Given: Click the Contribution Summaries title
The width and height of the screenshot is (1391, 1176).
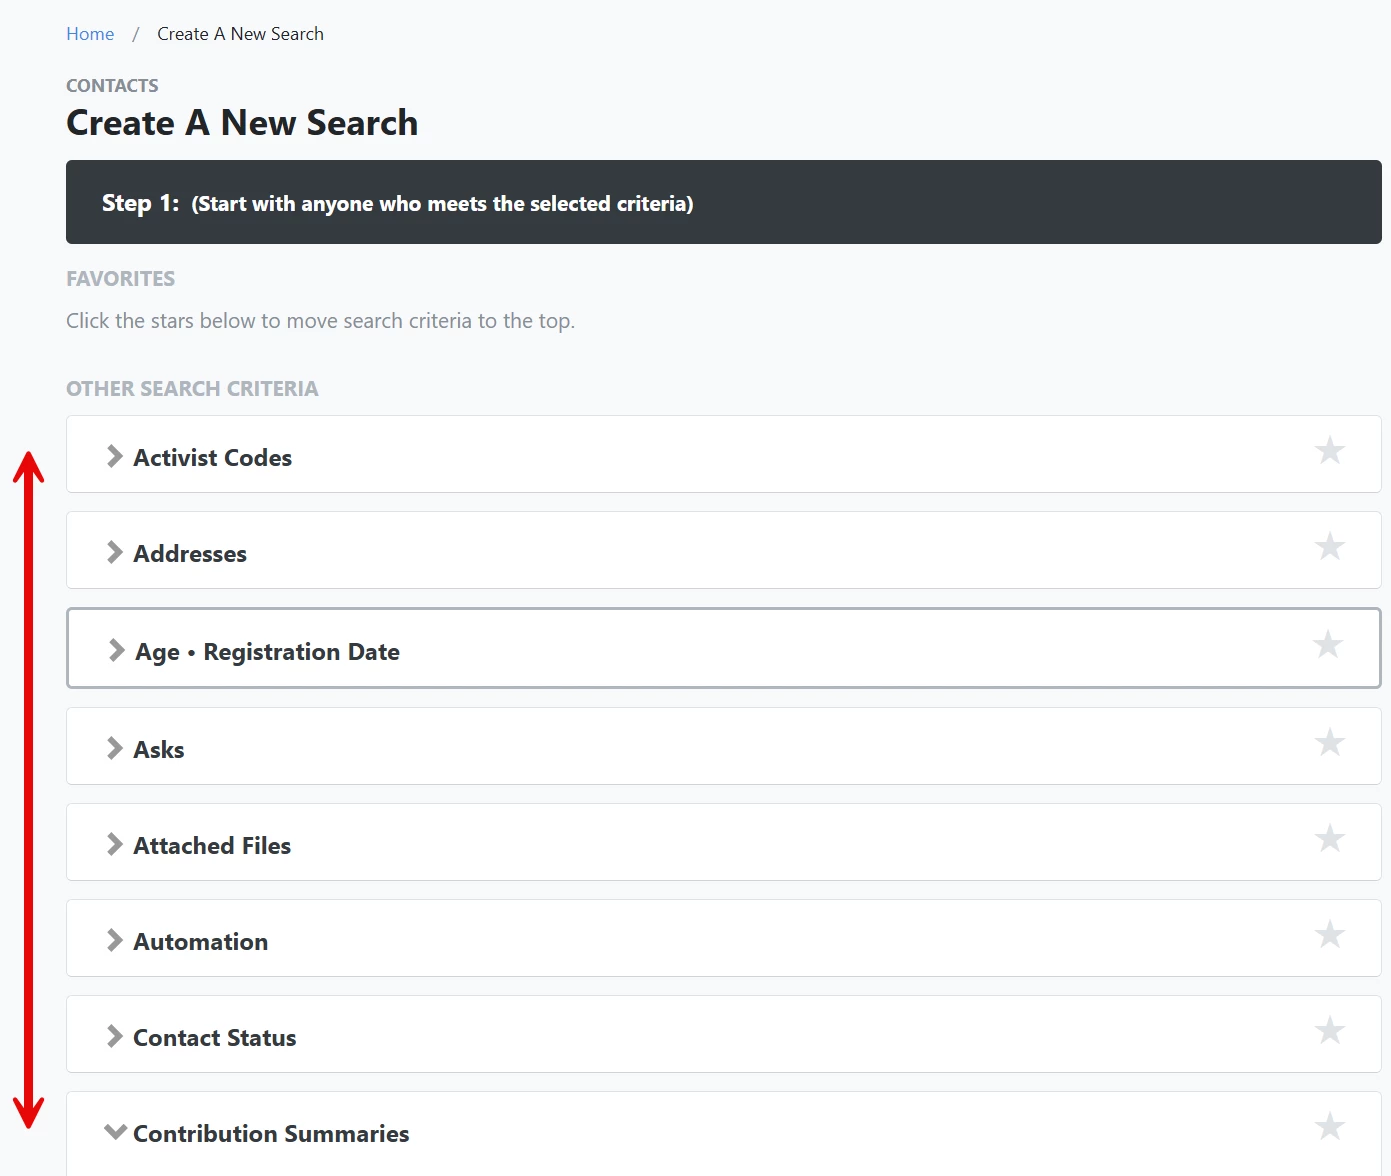Looking at the screenshot, I should click(x=271, y=1134).
